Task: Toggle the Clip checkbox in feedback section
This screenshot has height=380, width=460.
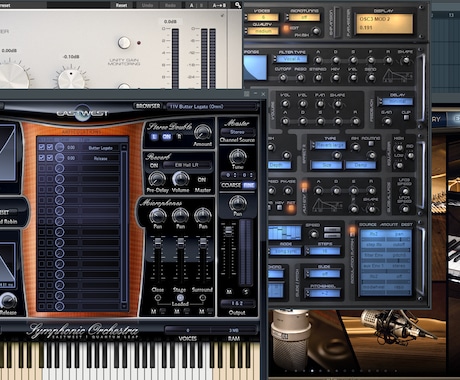Action: (x=406, y=118)
